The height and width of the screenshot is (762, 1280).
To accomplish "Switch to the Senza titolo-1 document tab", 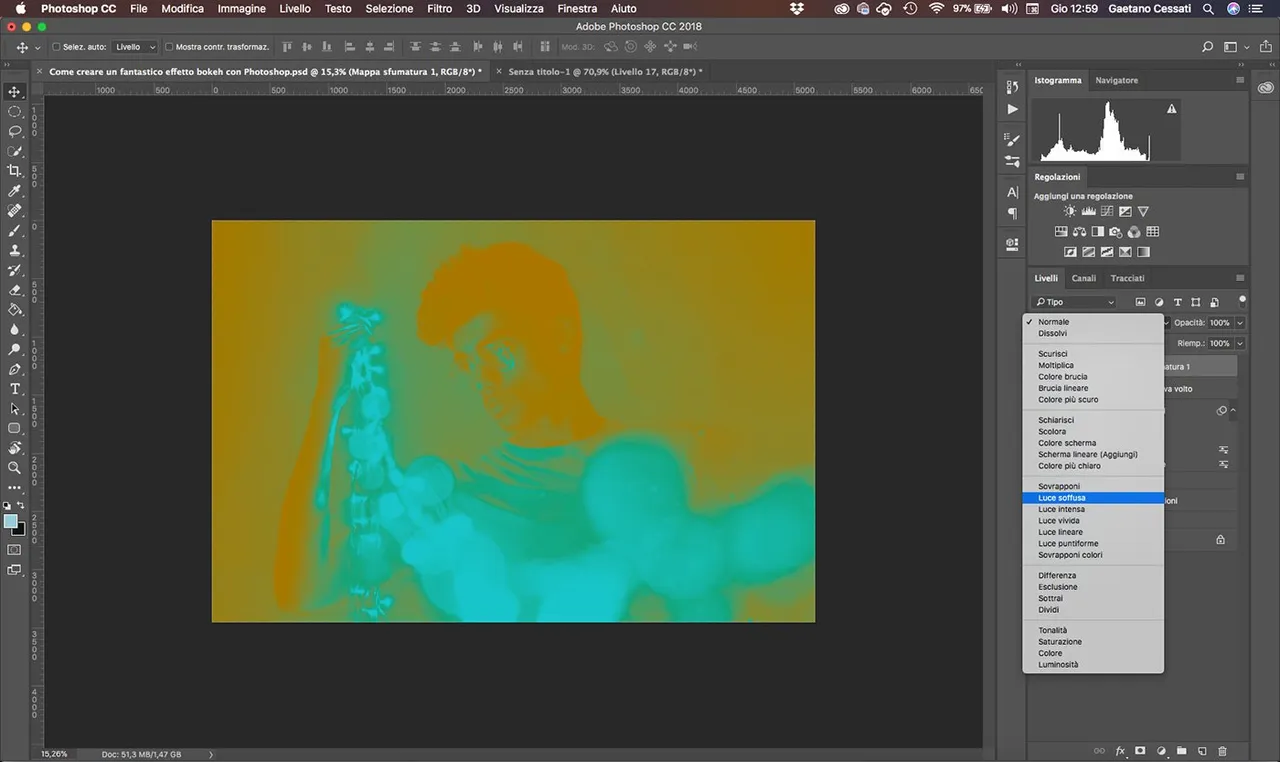I will pyautogui.click(x=603, y=72).
